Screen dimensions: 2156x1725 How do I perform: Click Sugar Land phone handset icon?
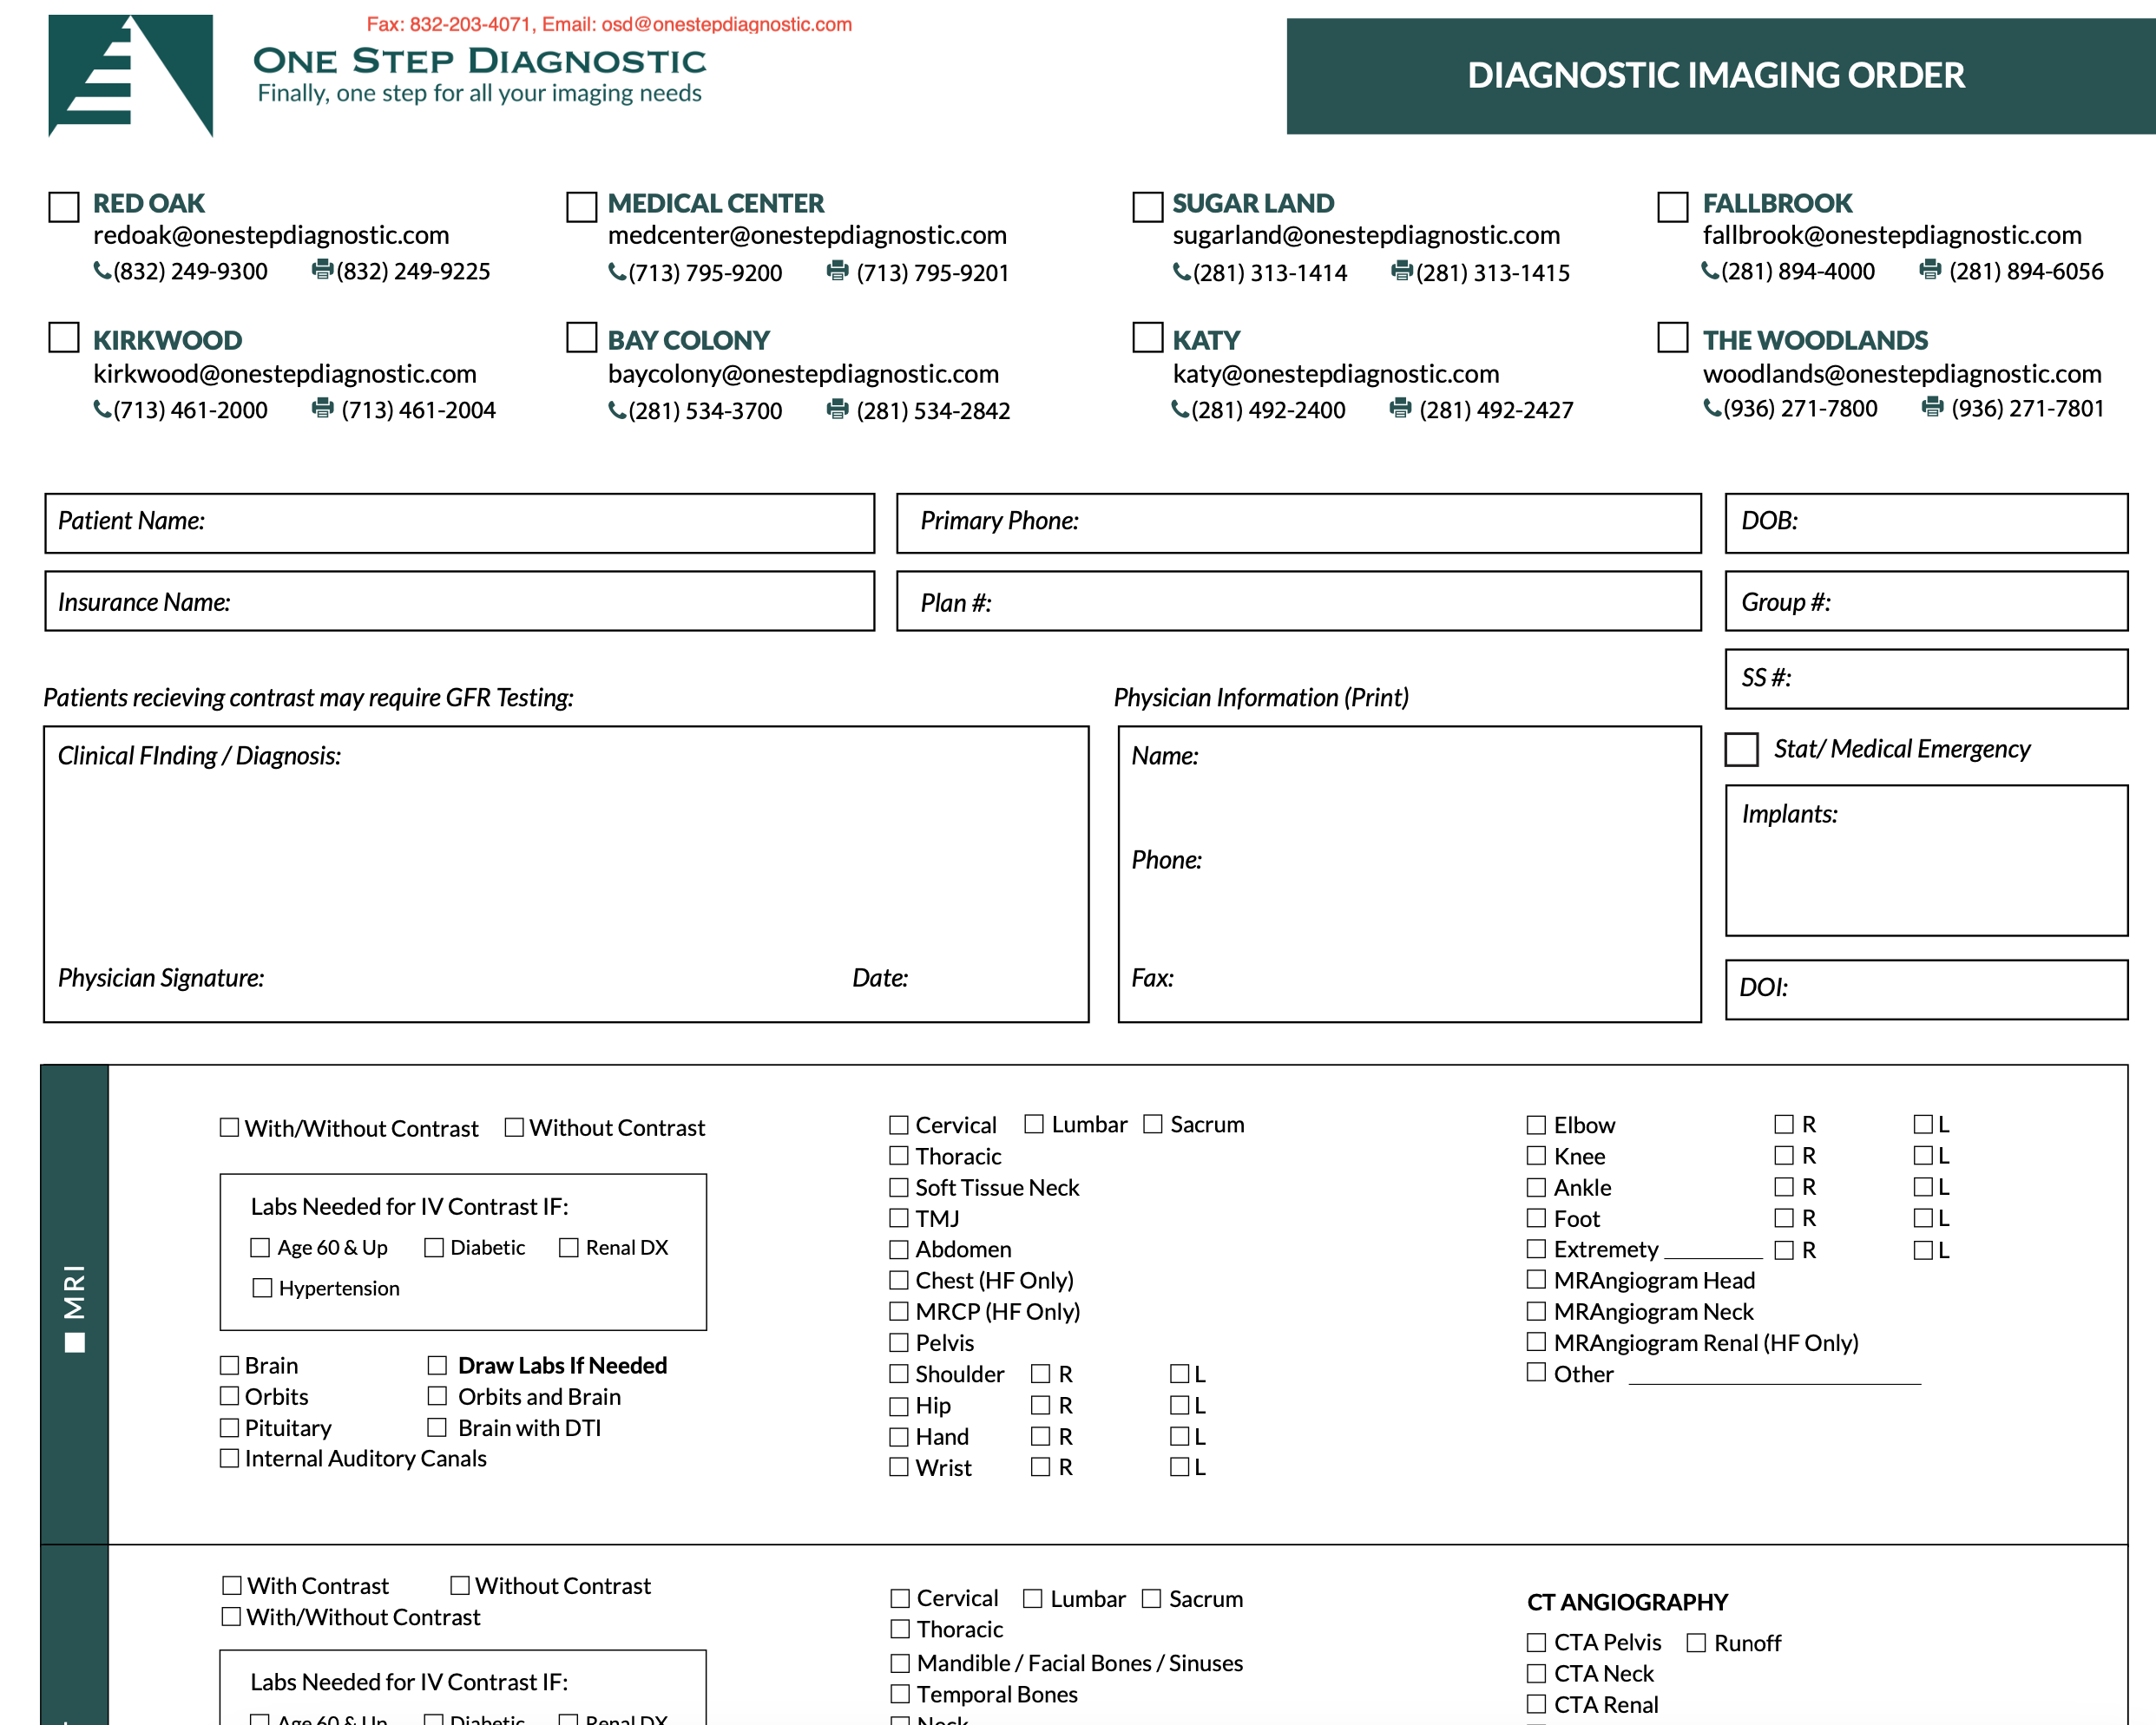tap(1181, 271)
